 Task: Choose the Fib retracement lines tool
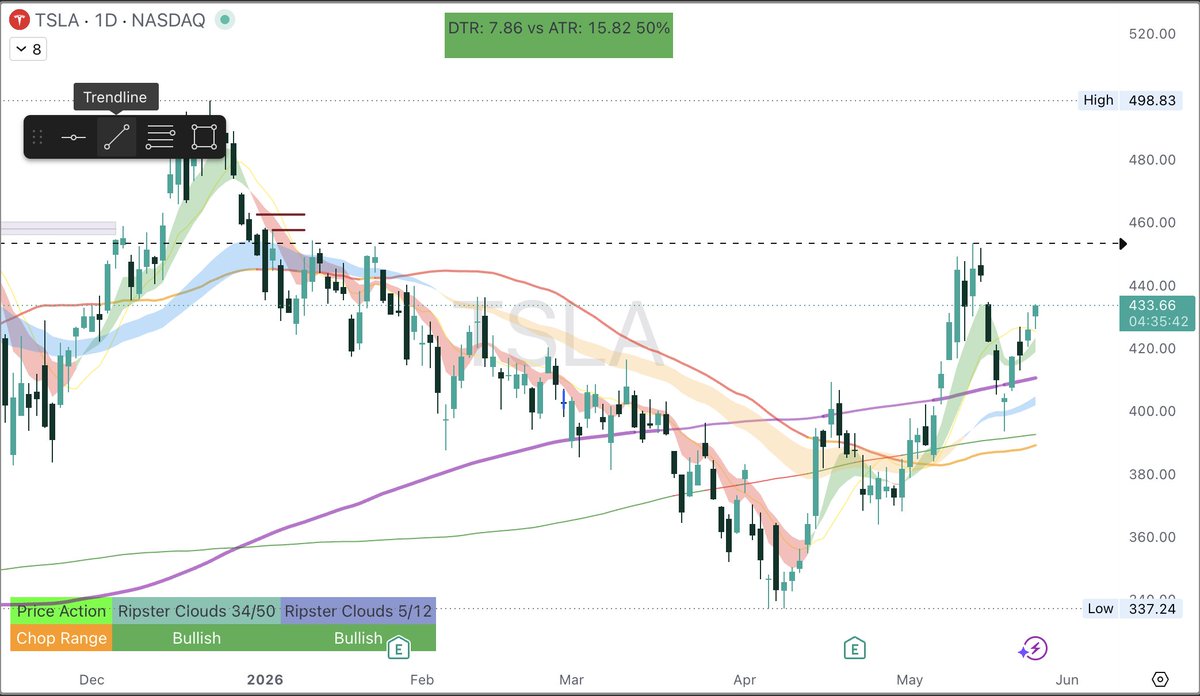coord(160,137)
